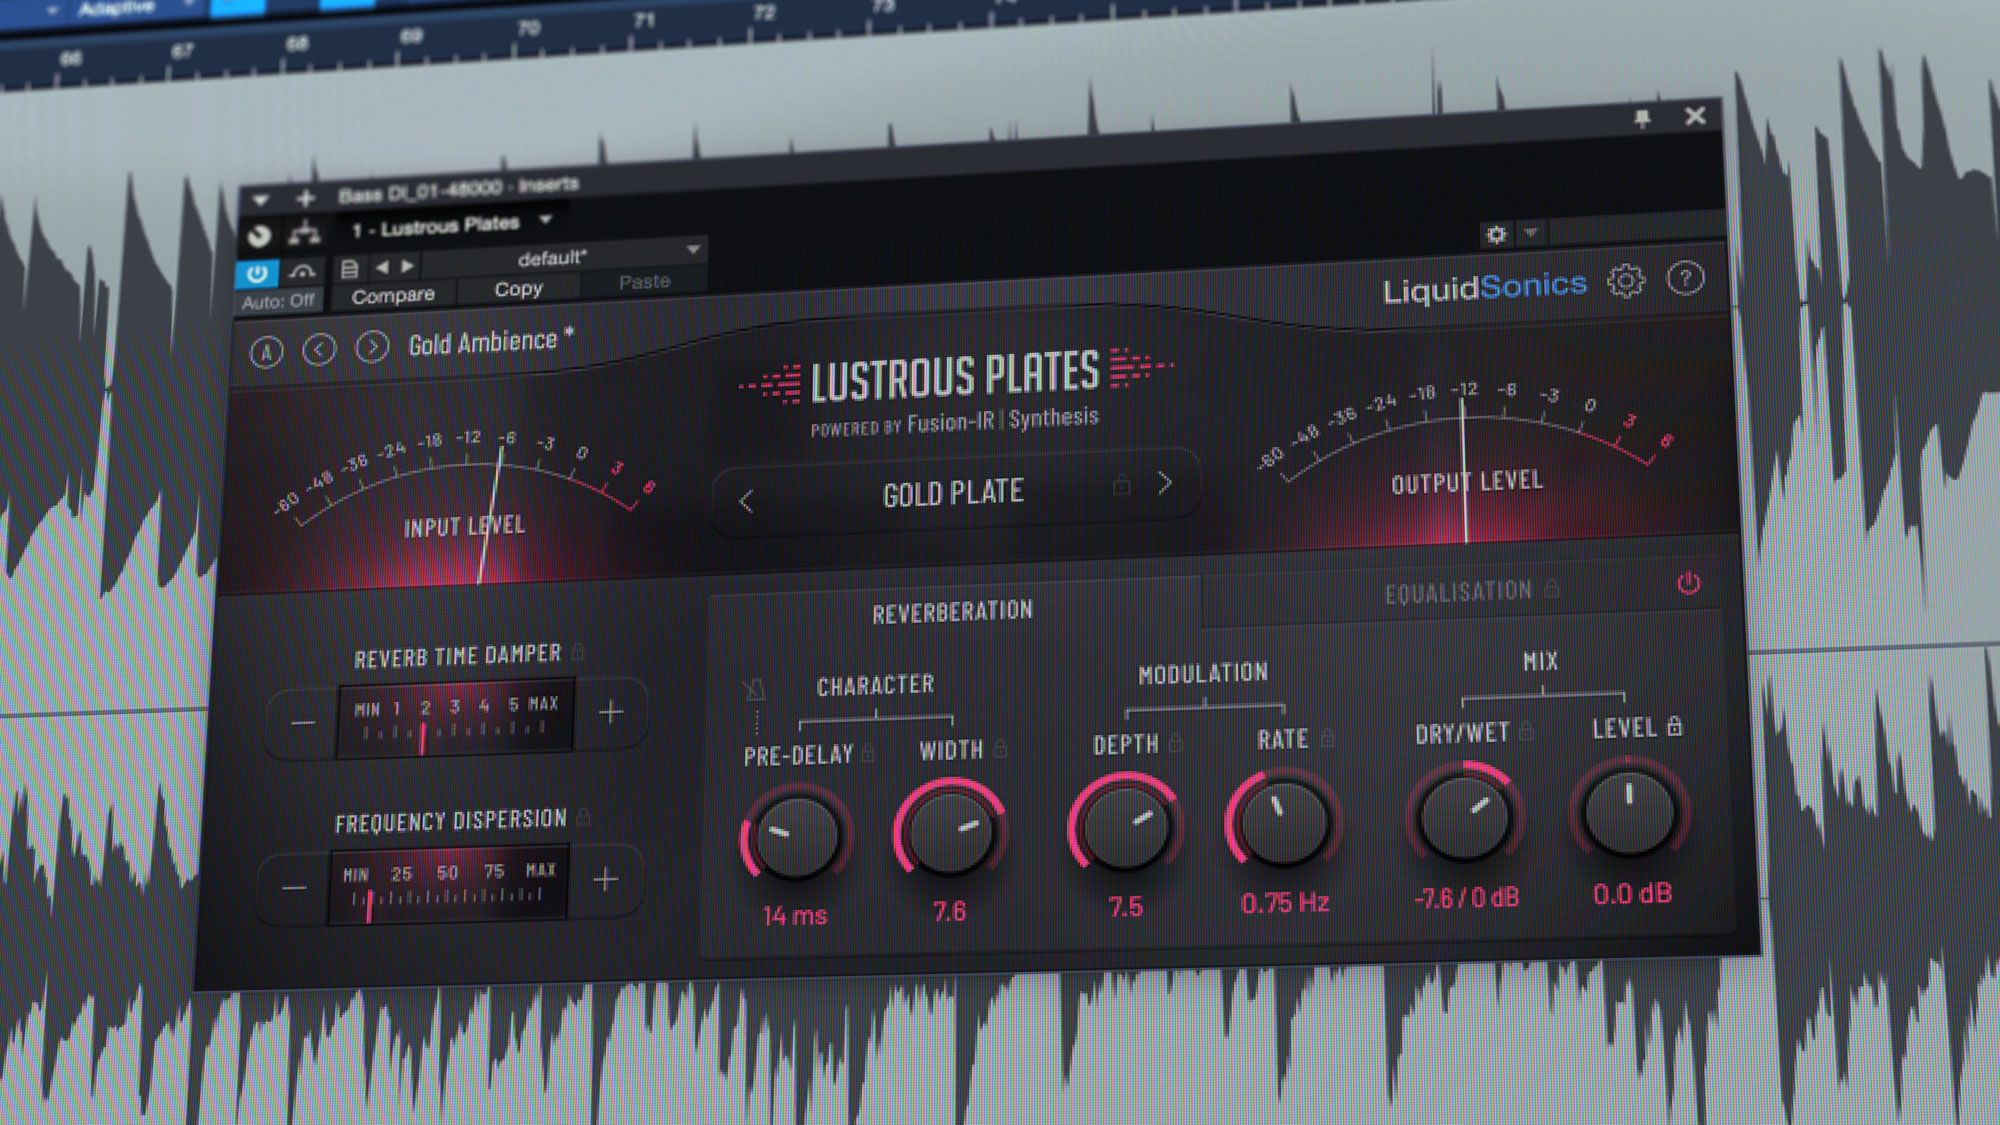Select previous plate type left chevron
This screenshot has width=2000, height=1125.
(746, 501)
